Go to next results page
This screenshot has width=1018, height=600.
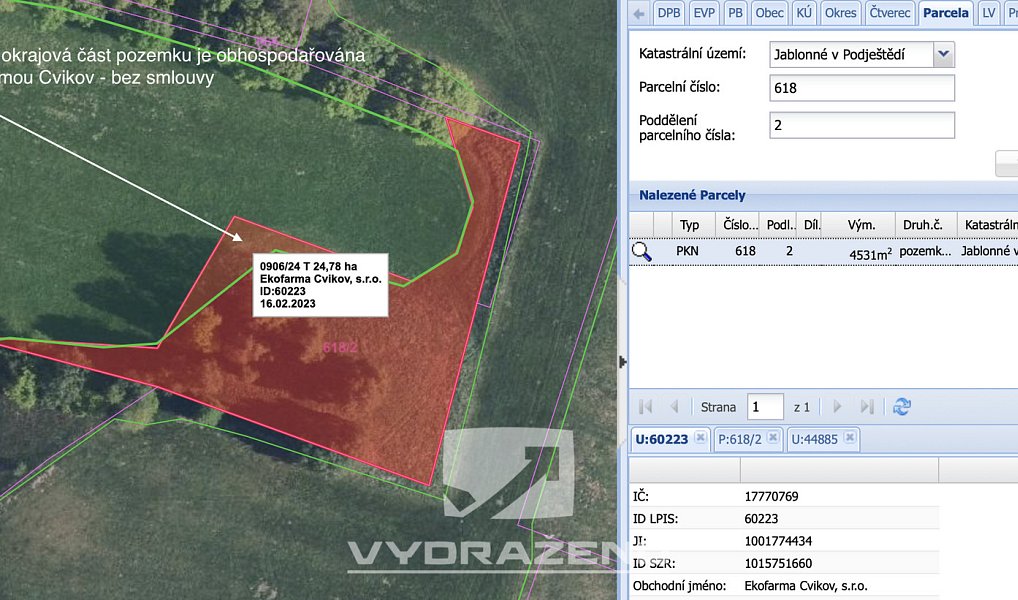tap(837, 407)
